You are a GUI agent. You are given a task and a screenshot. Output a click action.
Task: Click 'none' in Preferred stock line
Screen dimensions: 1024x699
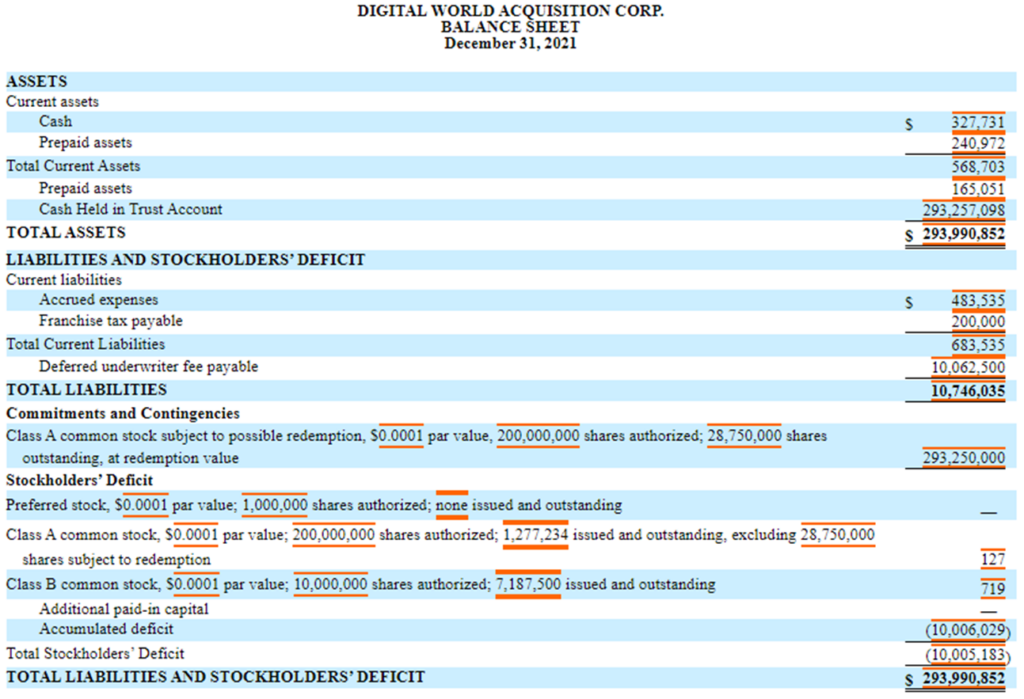coord(452,505)
